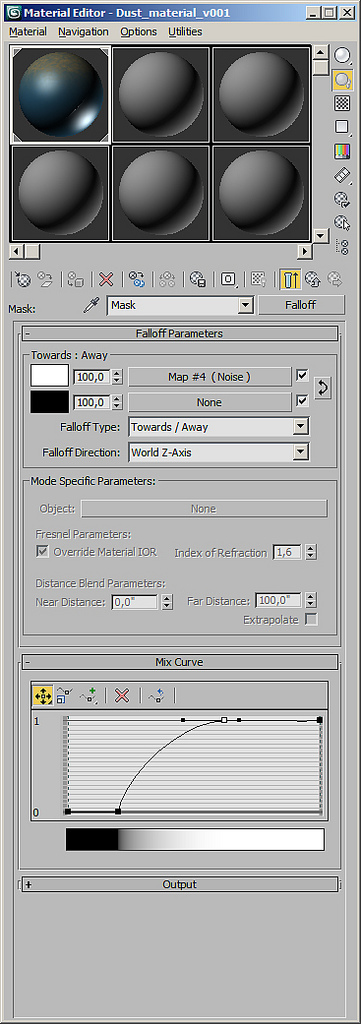Click the white amount spinner arrows
This screenshot has height=1024, width=361.
117,377
